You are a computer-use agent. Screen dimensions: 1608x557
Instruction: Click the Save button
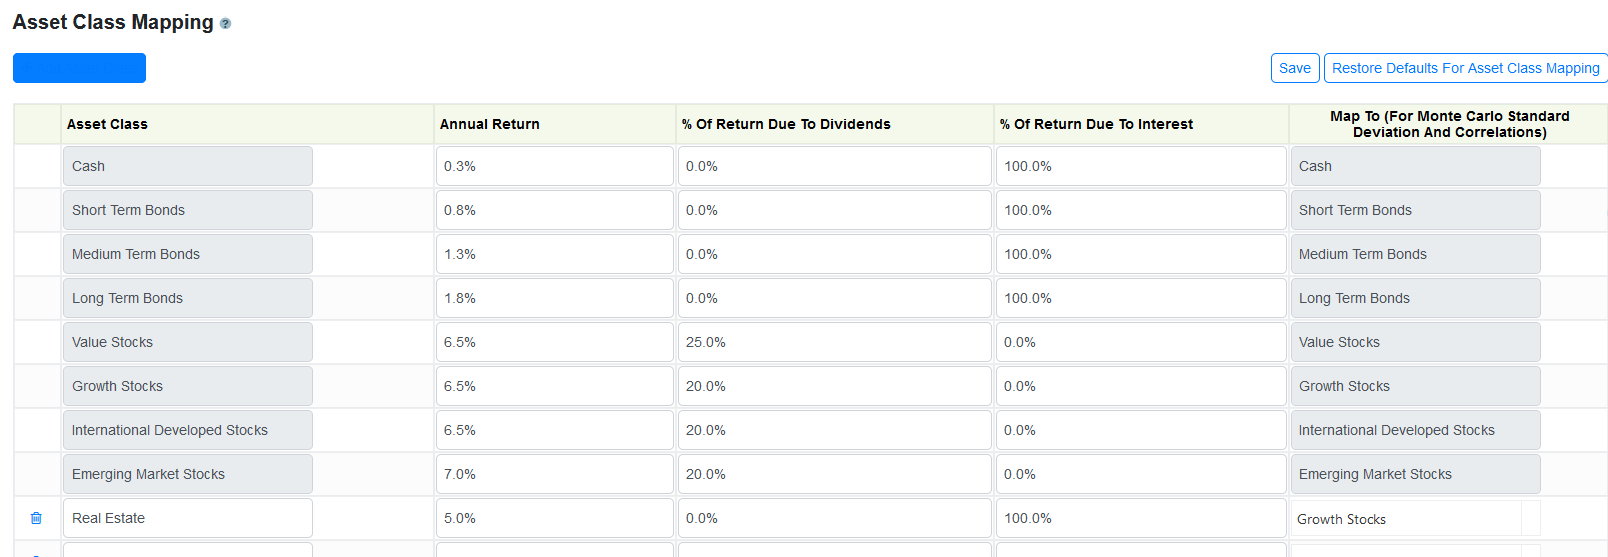point(1295,68)
